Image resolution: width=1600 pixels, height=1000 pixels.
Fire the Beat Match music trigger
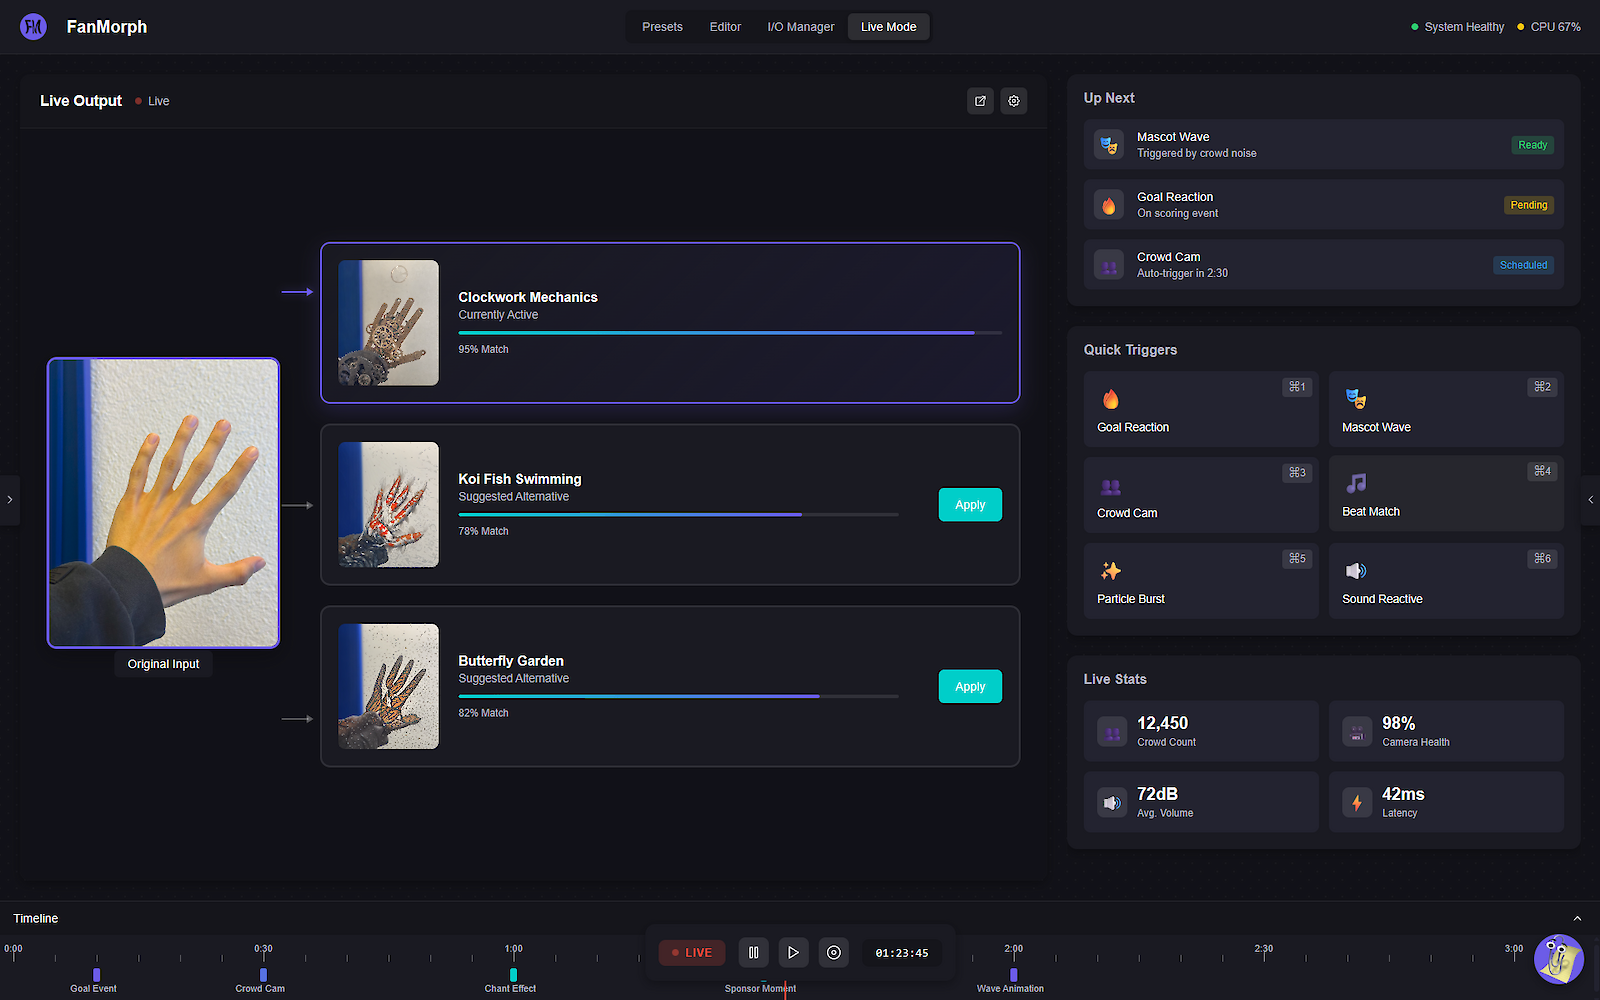coord(1445,495)
